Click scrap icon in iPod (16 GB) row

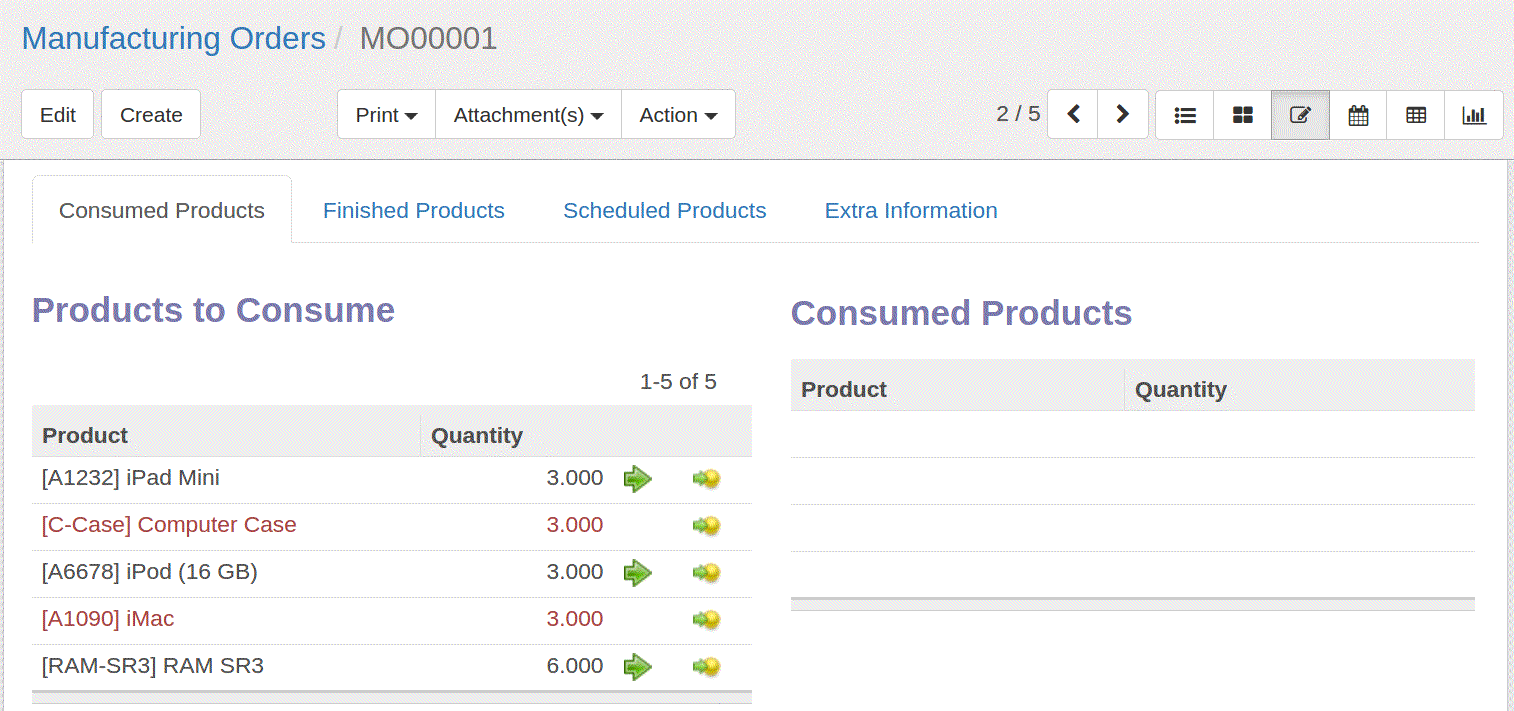coord(706,573)
